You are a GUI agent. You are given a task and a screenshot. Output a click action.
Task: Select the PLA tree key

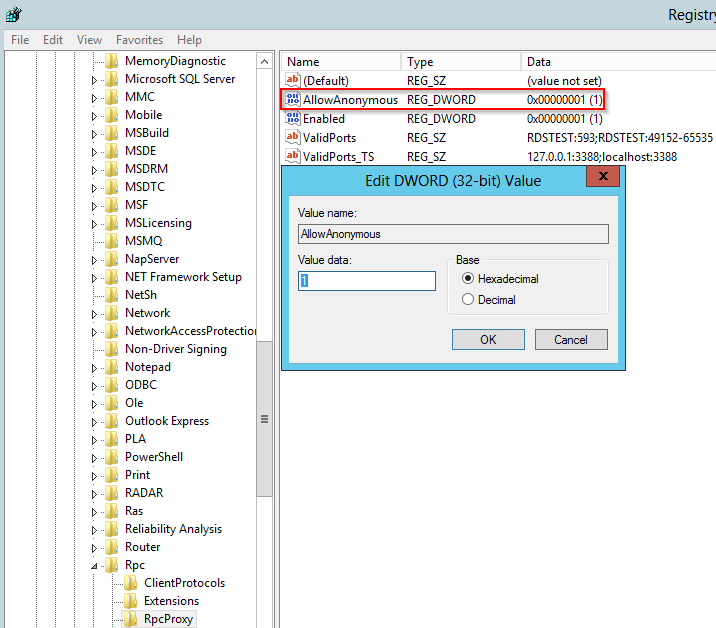(x=136, y=439)
